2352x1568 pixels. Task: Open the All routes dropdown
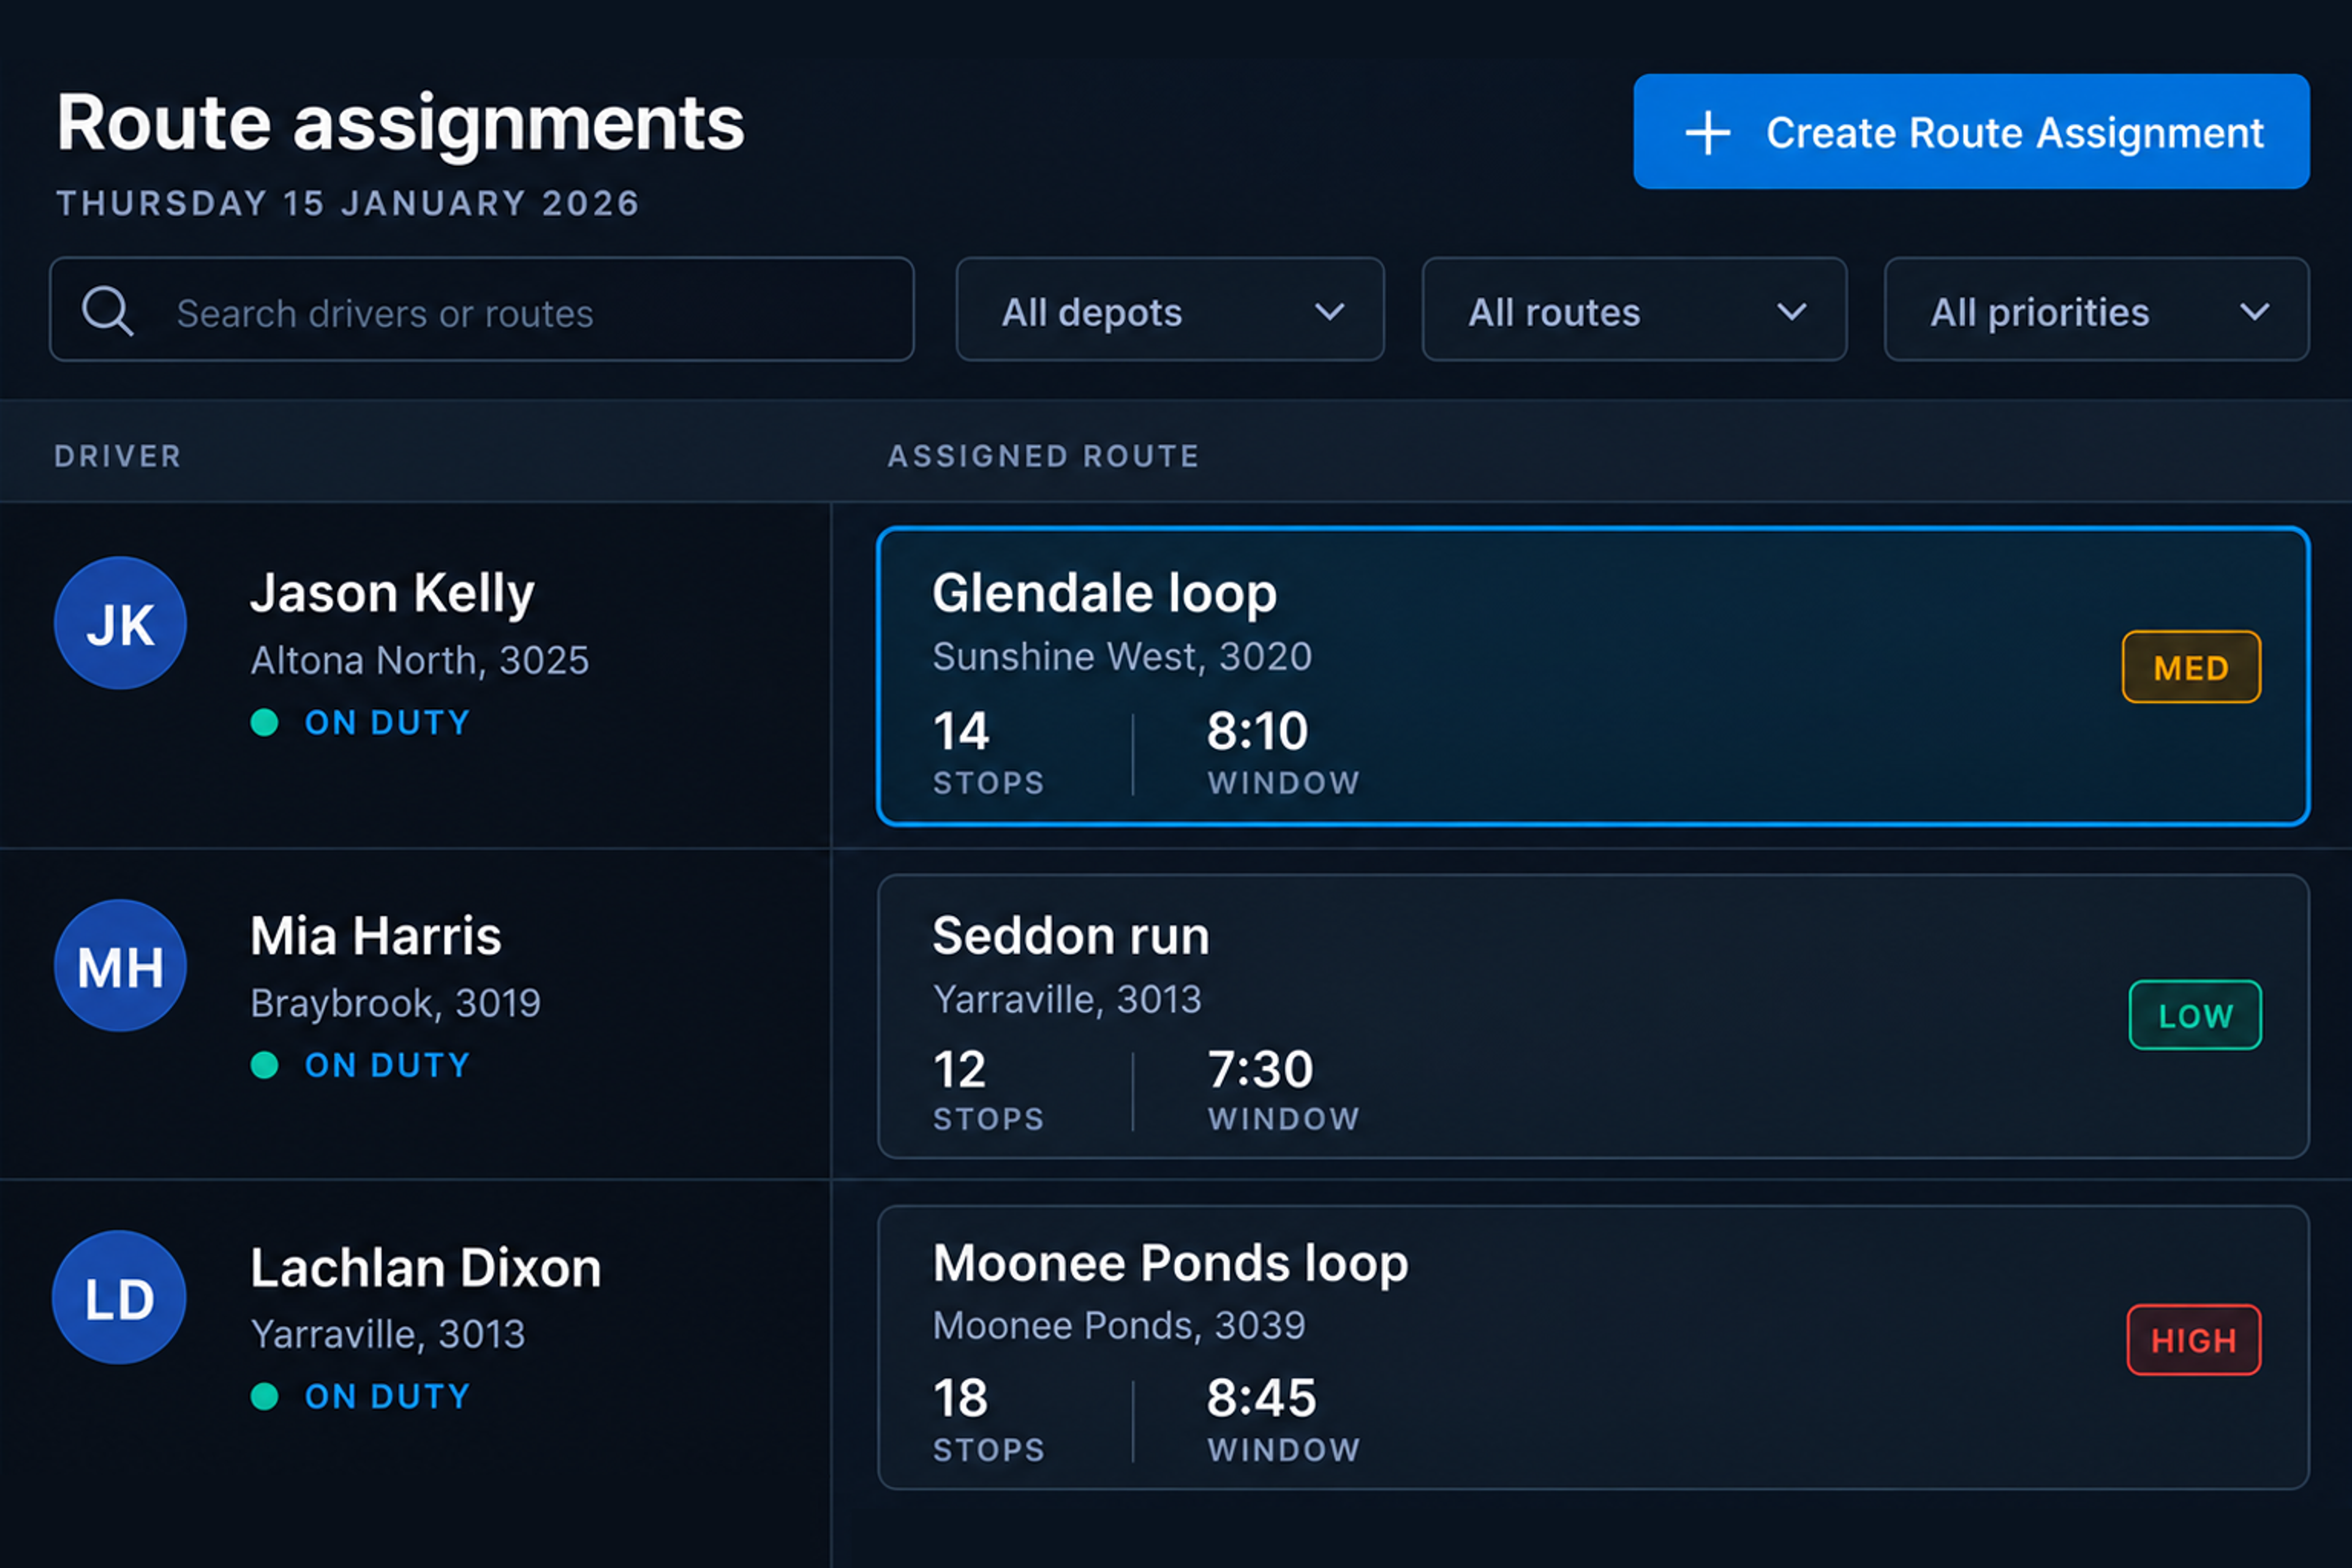pos(1634,310)
